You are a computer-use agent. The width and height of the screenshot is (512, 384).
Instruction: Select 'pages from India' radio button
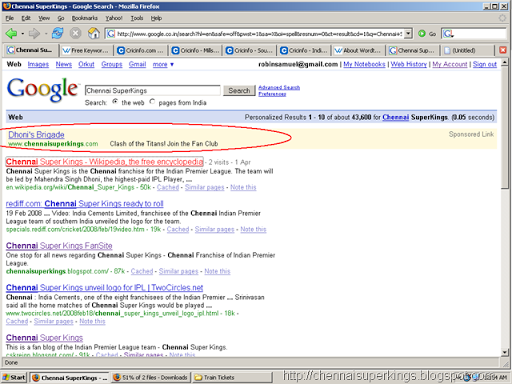point(152,101)
